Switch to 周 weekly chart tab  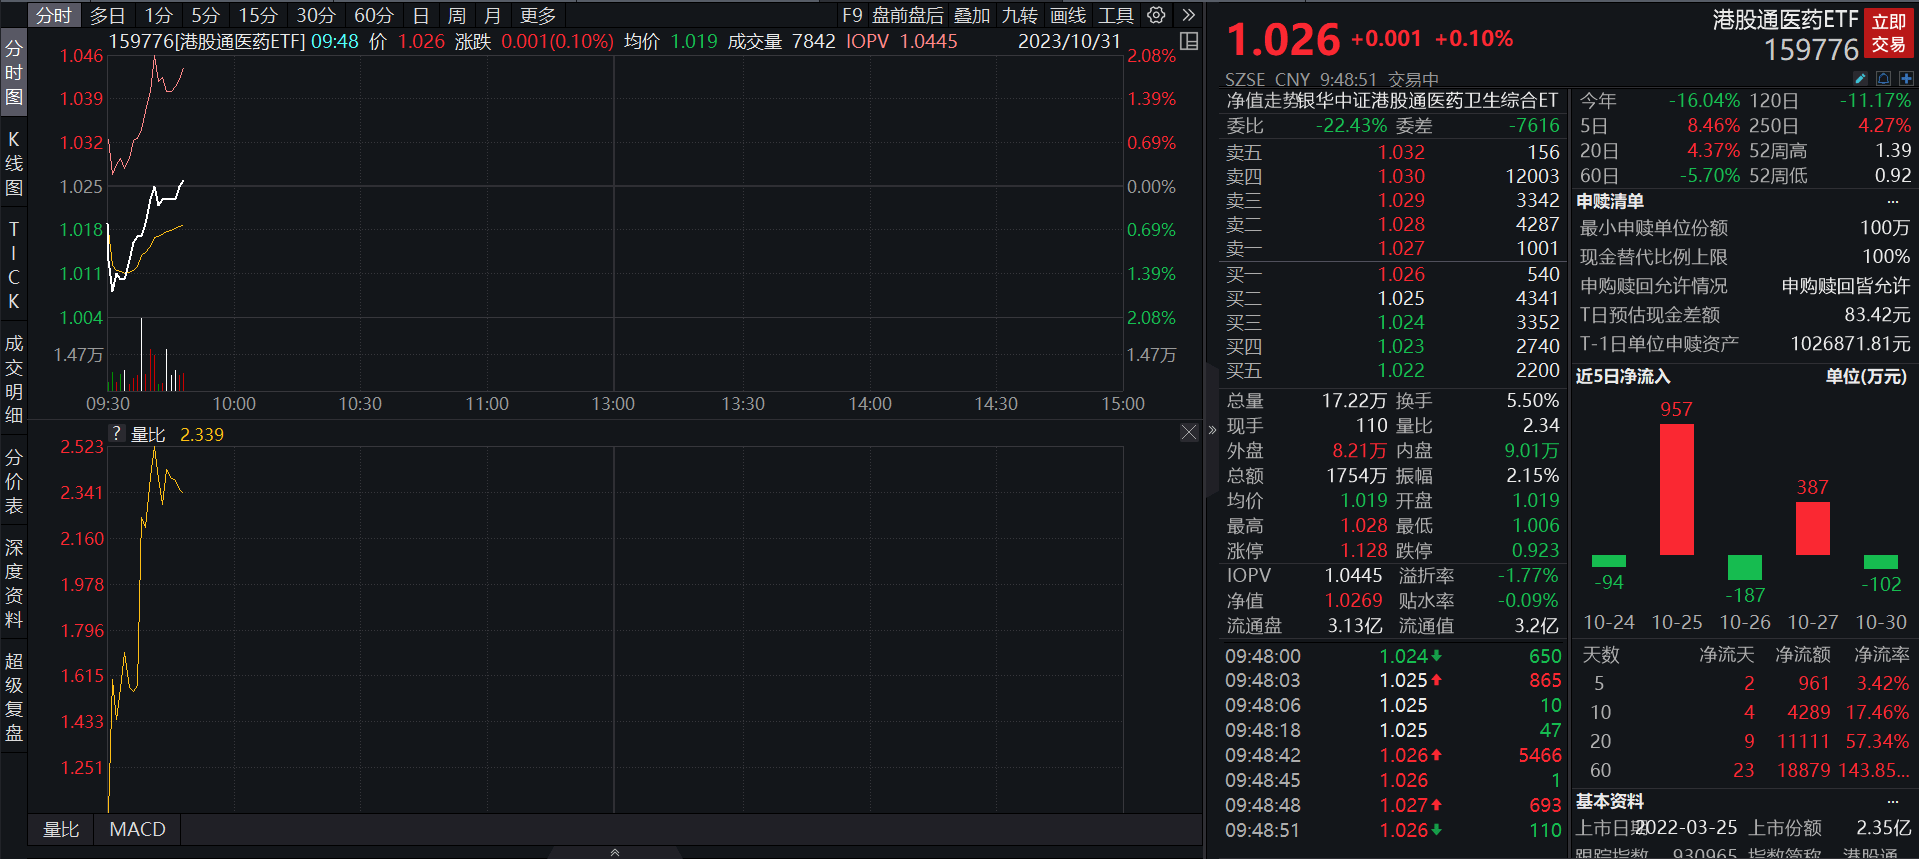(457, 15)
